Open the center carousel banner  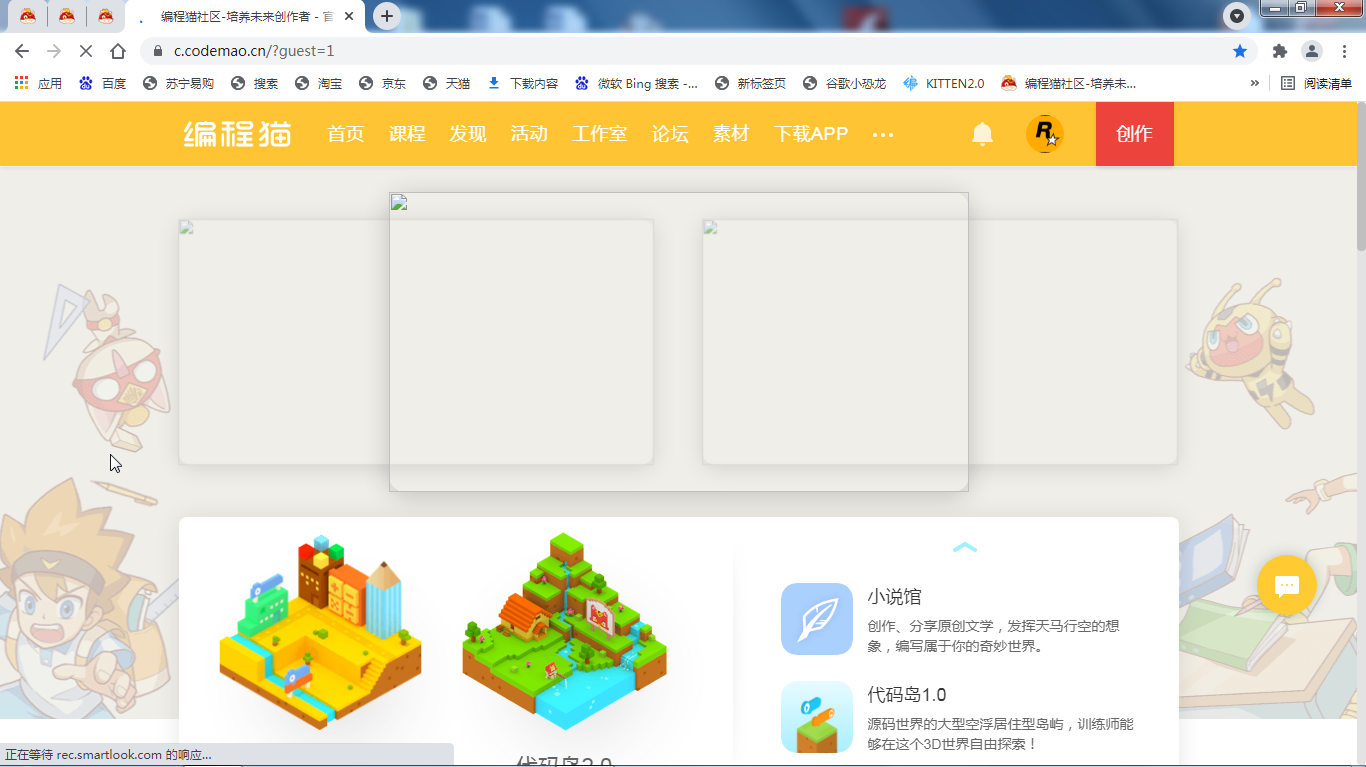click(679, 342)
